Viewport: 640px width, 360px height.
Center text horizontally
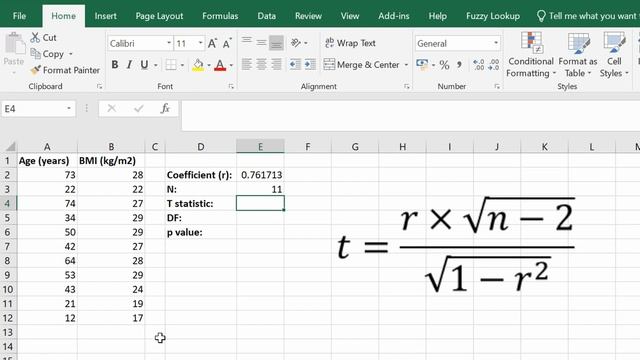pyautogui.click(x=261, y=64)
